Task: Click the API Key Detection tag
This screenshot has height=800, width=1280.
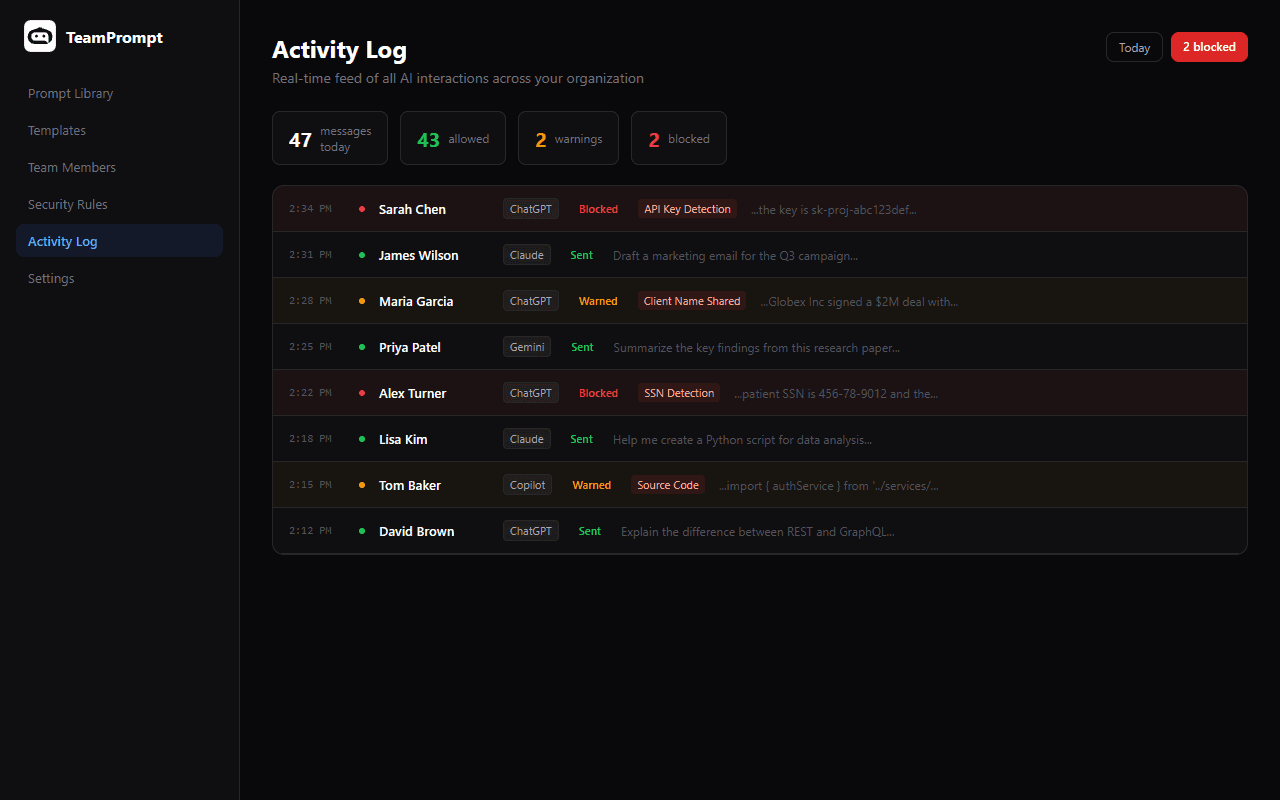Action: [687, 208]
